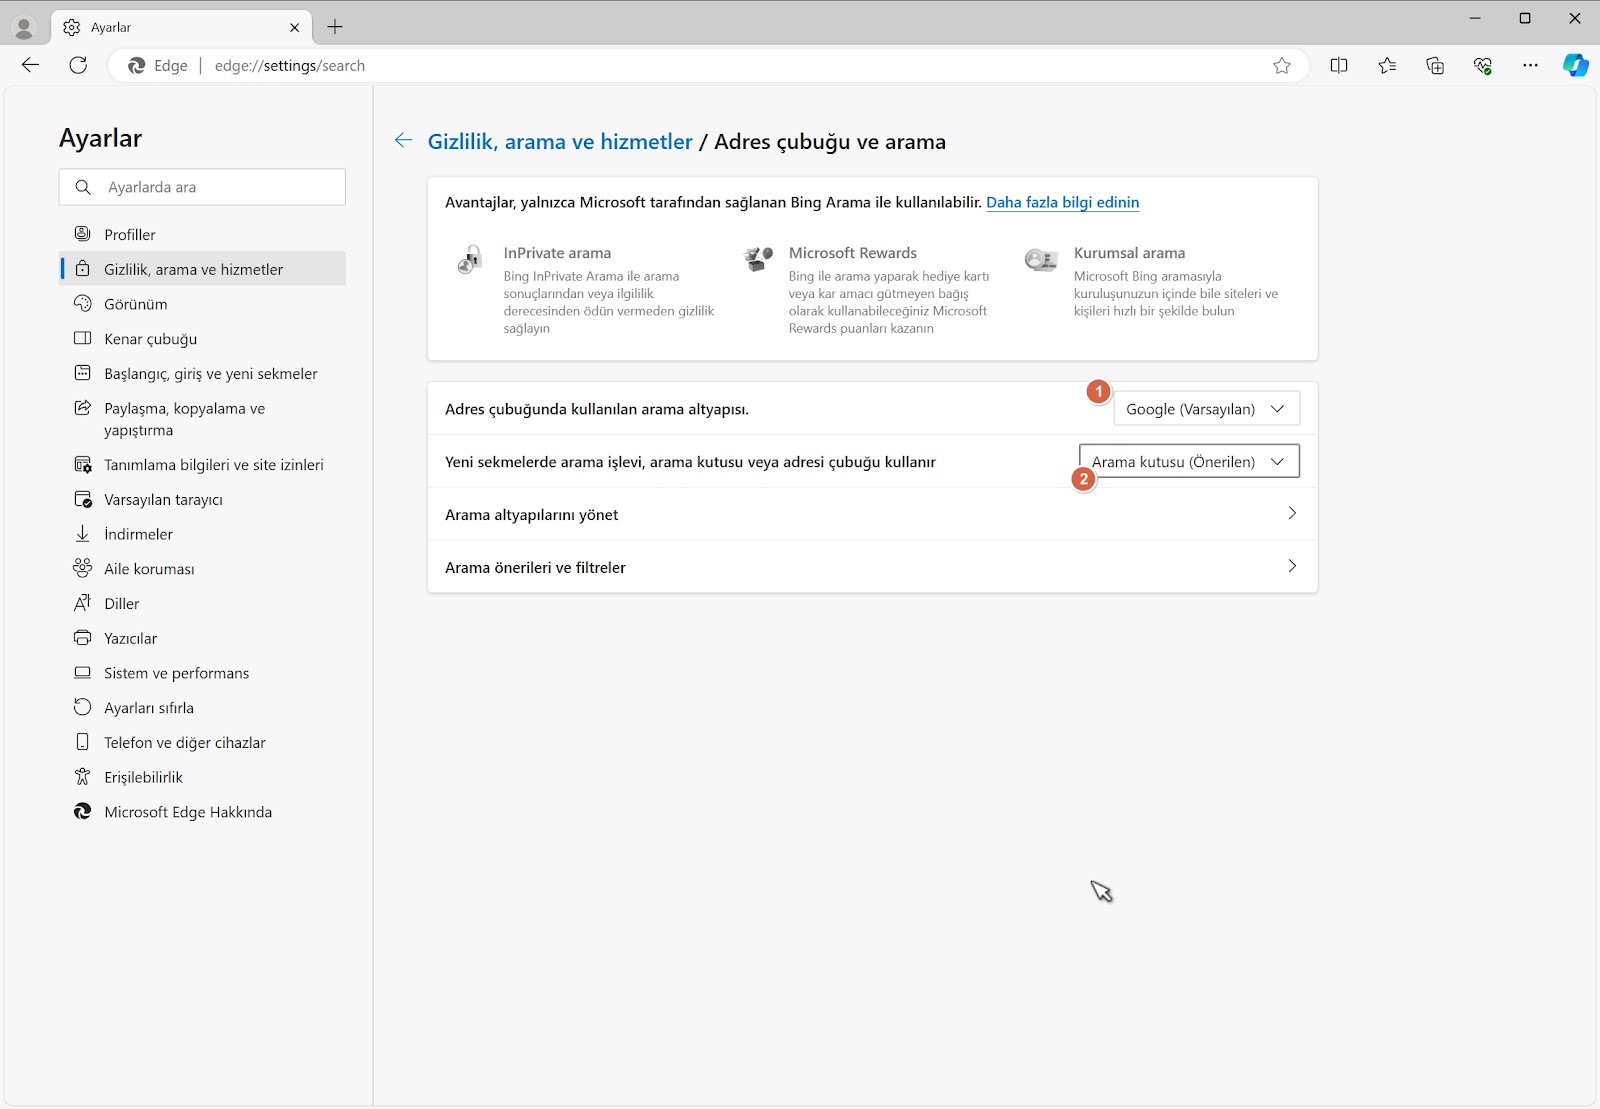1600x1109 pixels.
Task: Click the Kenar çubuğu sidebar icon
Action: (x=83, y=338)
